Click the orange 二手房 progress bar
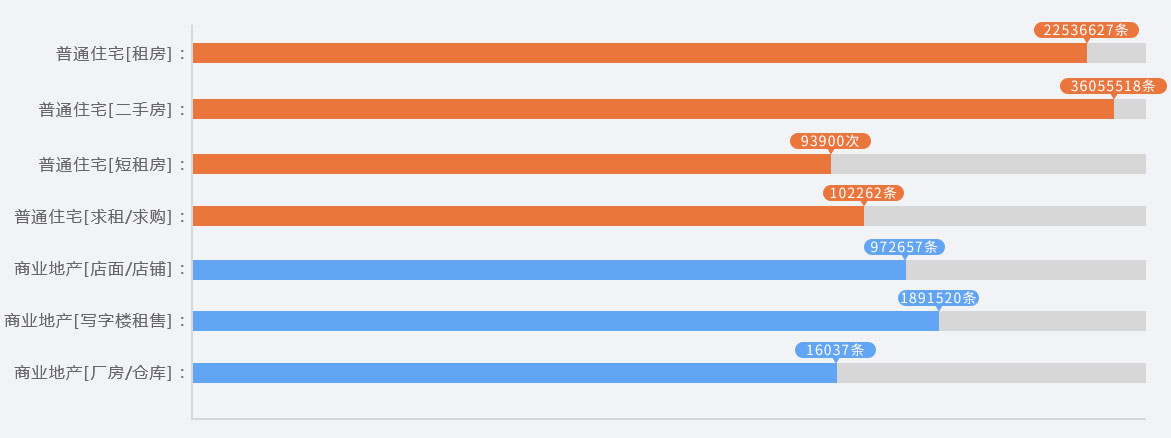Image resolution: width=1171 pixels, height=438 pixels. (x=653, y=109)
